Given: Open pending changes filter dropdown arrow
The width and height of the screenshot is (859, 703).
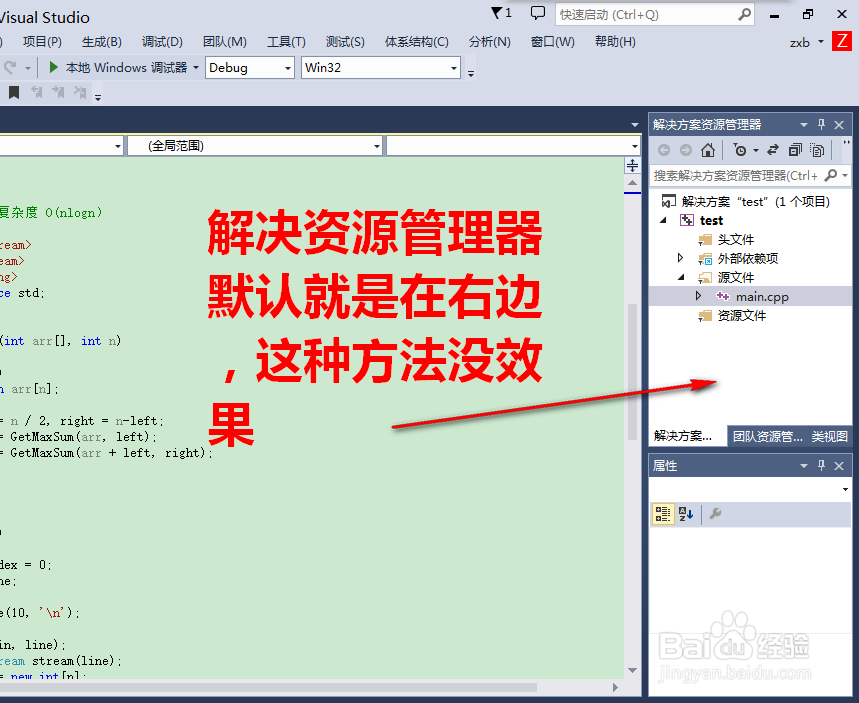Looking at the screenshot, I should point(755,150).
